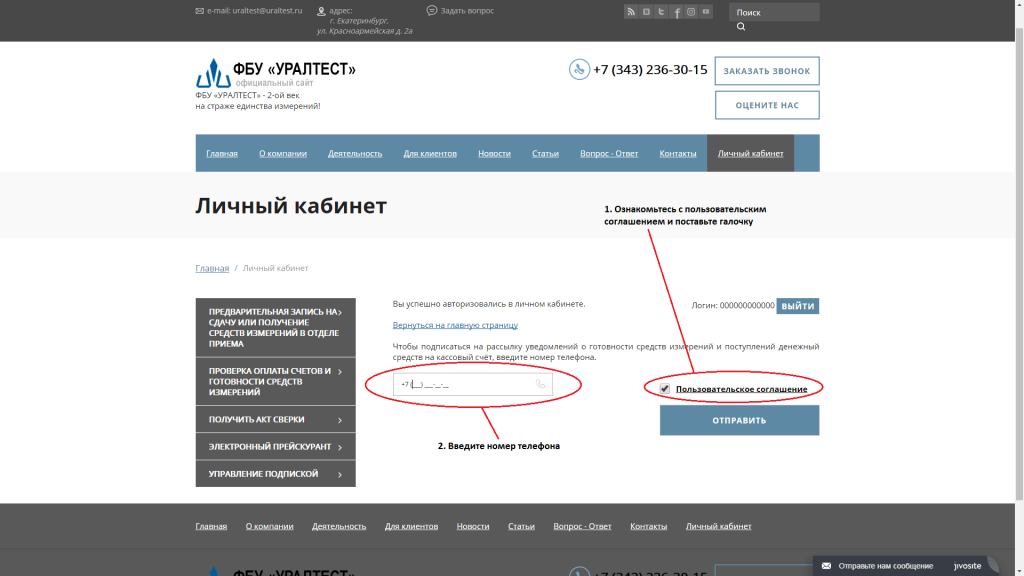Open О компании in the blue header menu
This screenshot has width=1024, height=576.
coord(283,153)
